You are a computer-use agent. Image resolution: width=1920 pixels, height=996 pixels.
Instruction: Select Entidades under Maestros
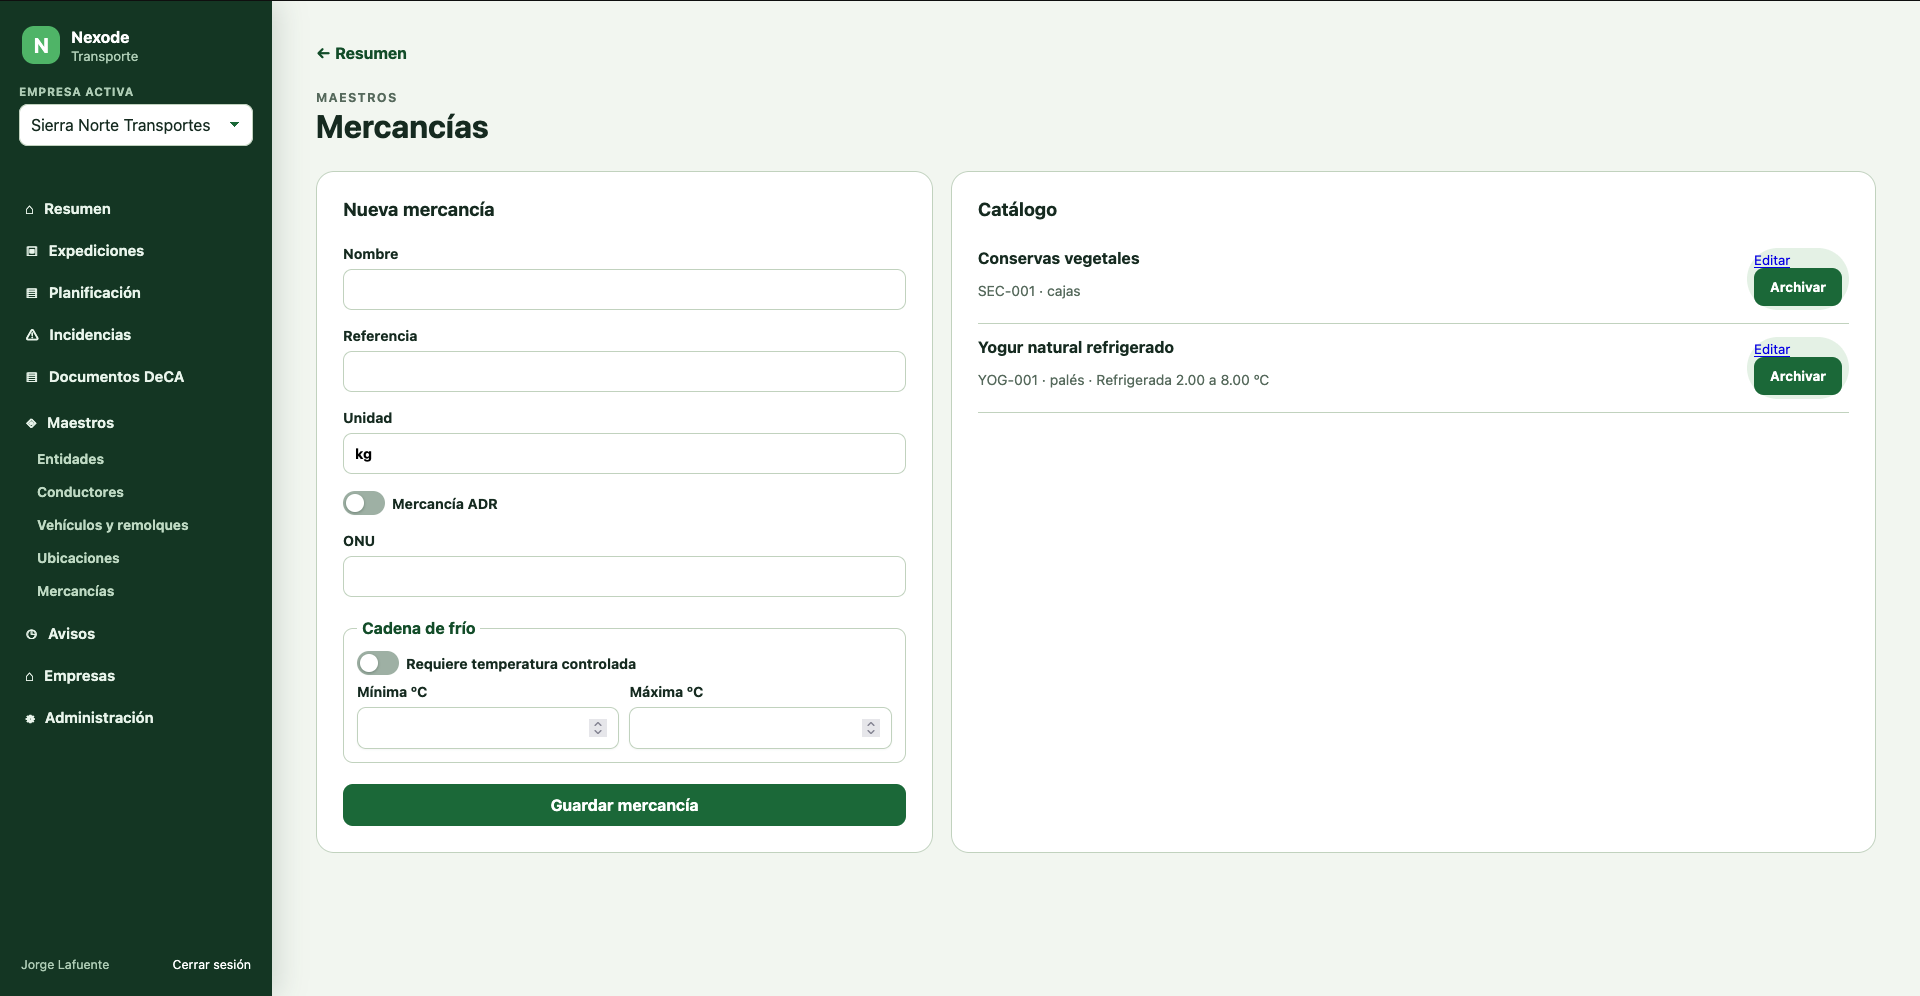click(x=70, y=459)
